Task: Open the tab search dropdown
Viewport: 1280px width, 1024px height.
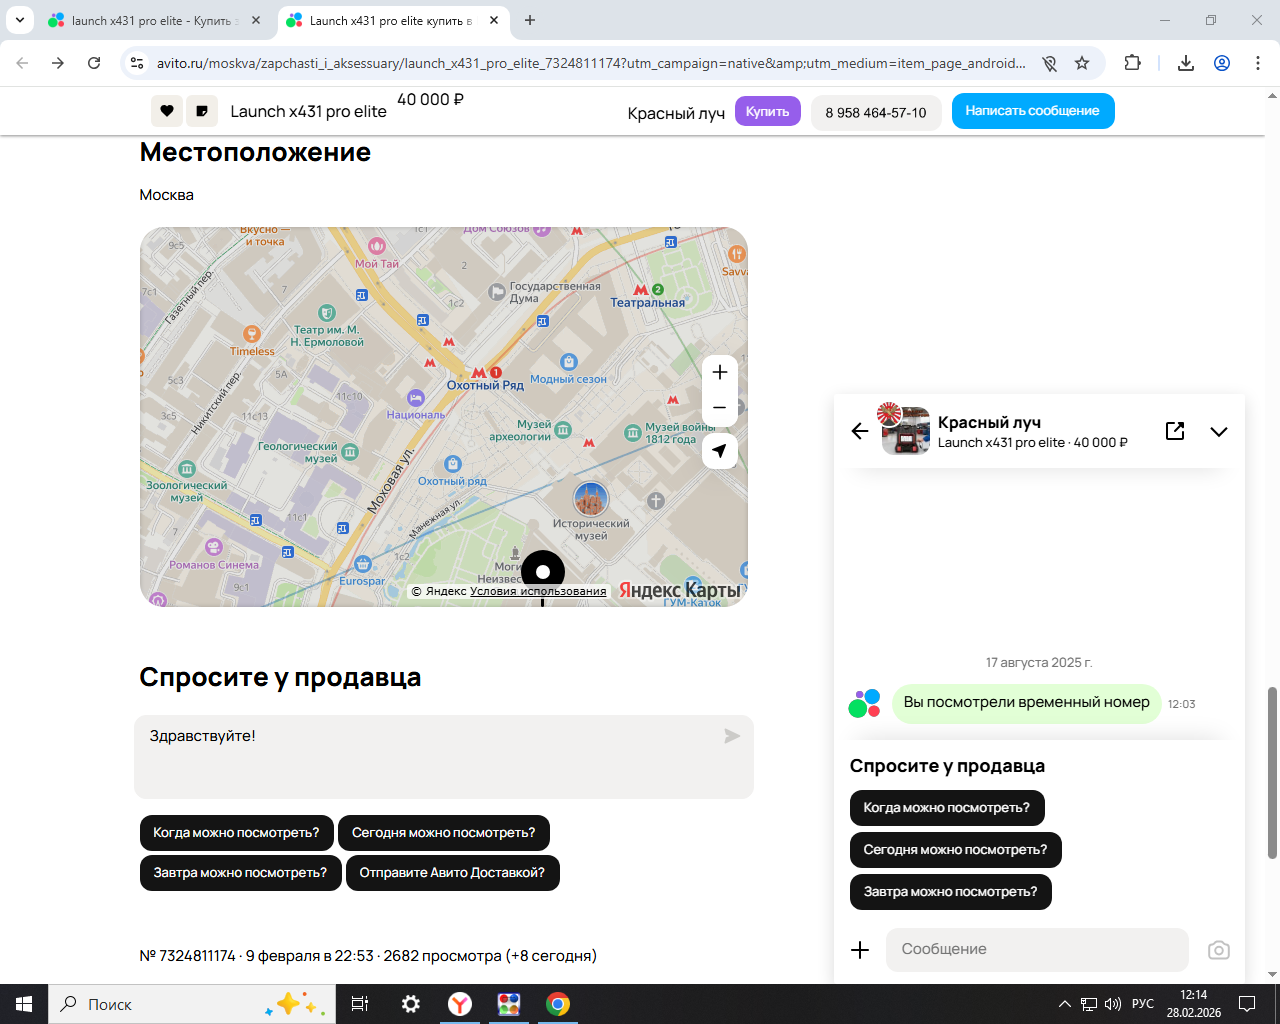Action: [20, 20]
